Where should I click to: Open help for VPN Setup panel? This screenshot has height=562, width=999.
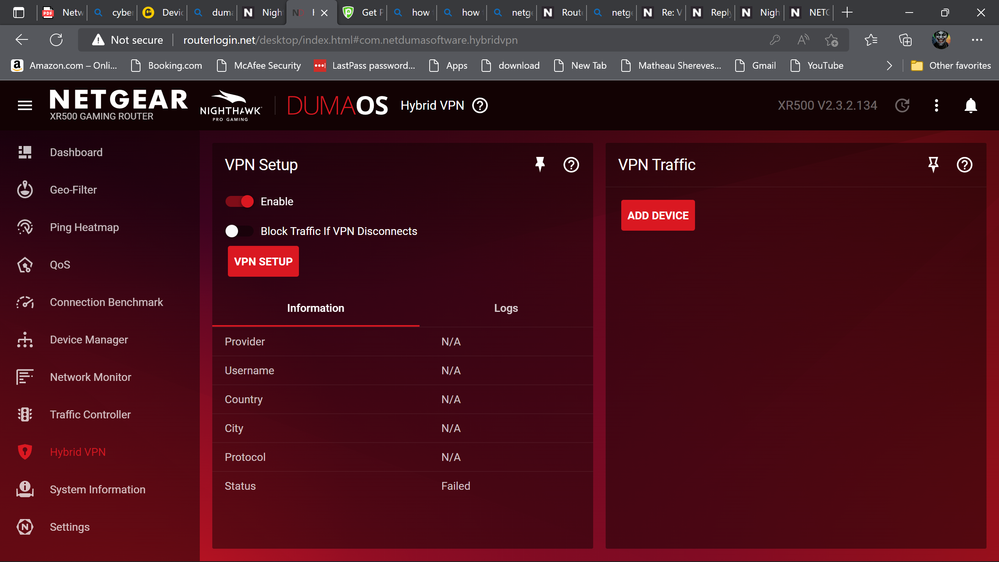pos(571,165)
